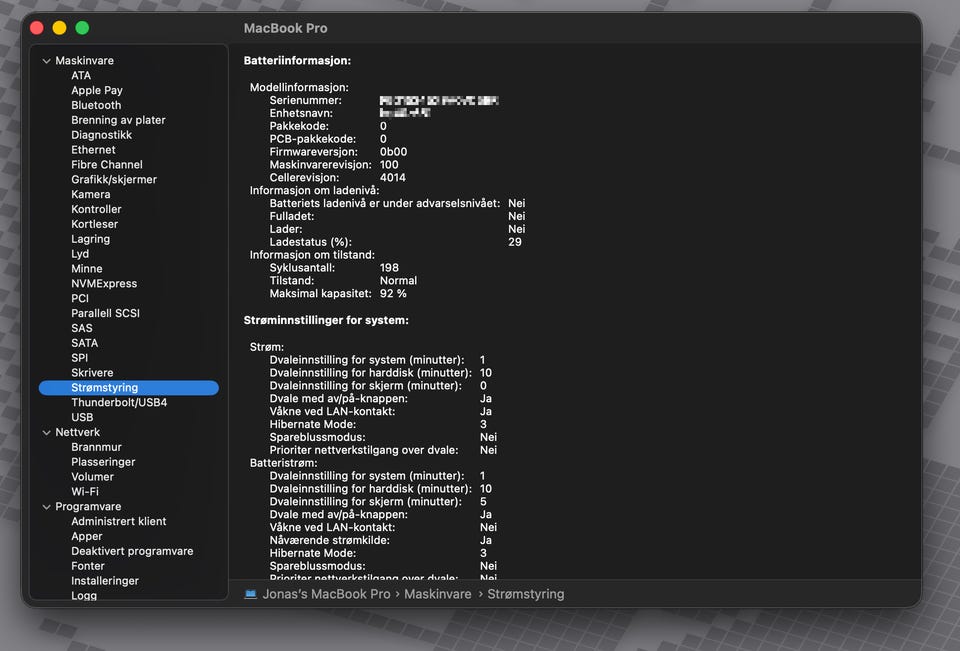Click the laptop icon in the path bar
The image size is (960, 651).
(x=250, y=594)
